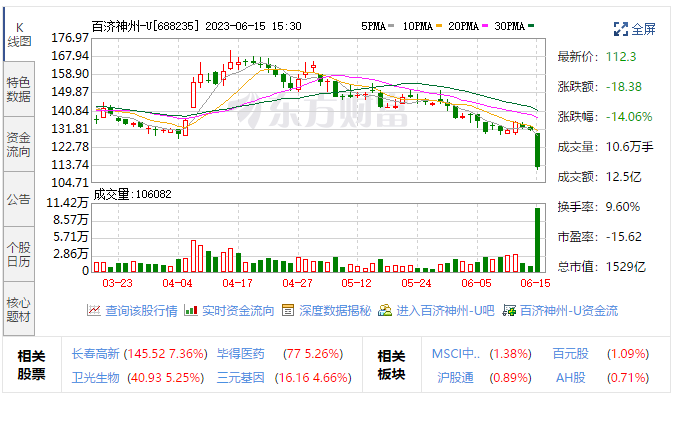Click the 11.42万 volume axis label
The width and height of the screenshot is (675, 421).
coord(67,202)
